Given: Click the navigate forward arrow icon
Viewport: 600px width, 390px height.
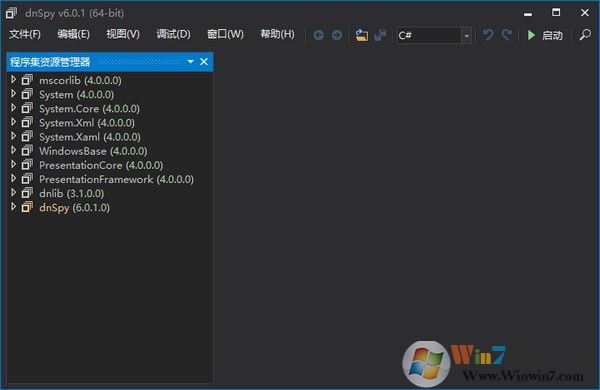Looking at the screenshot, I should pyautogui.click(x=337, y=35).
